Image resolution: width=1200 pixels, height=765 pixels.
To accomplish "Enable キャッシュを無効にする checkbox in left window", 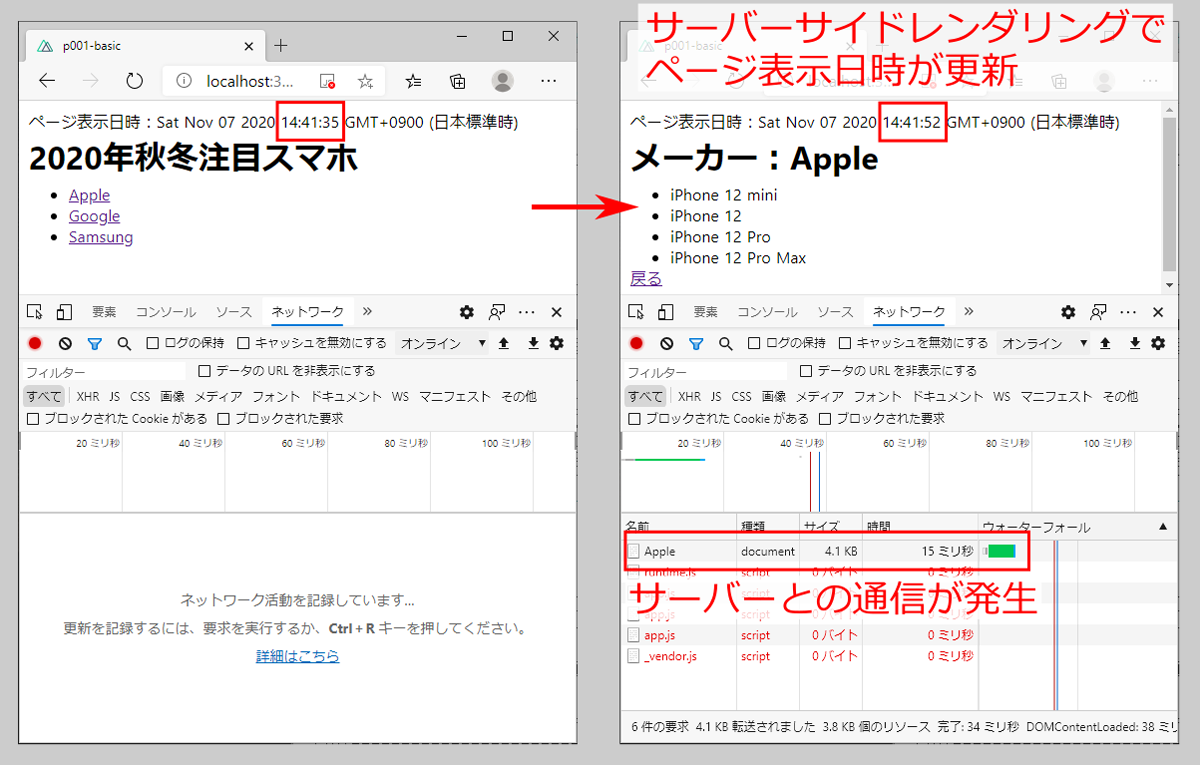I will pos(244,343).
